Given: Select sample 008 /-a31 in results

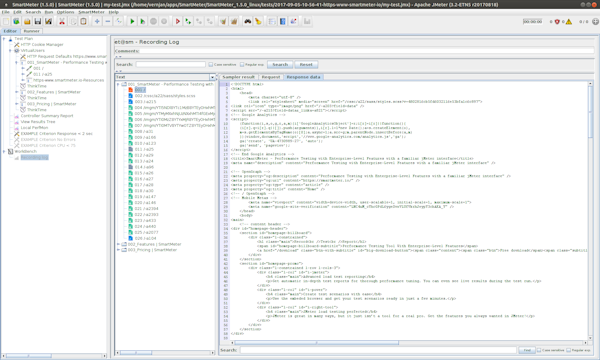Looking at the screenshot, I should 143,132.
